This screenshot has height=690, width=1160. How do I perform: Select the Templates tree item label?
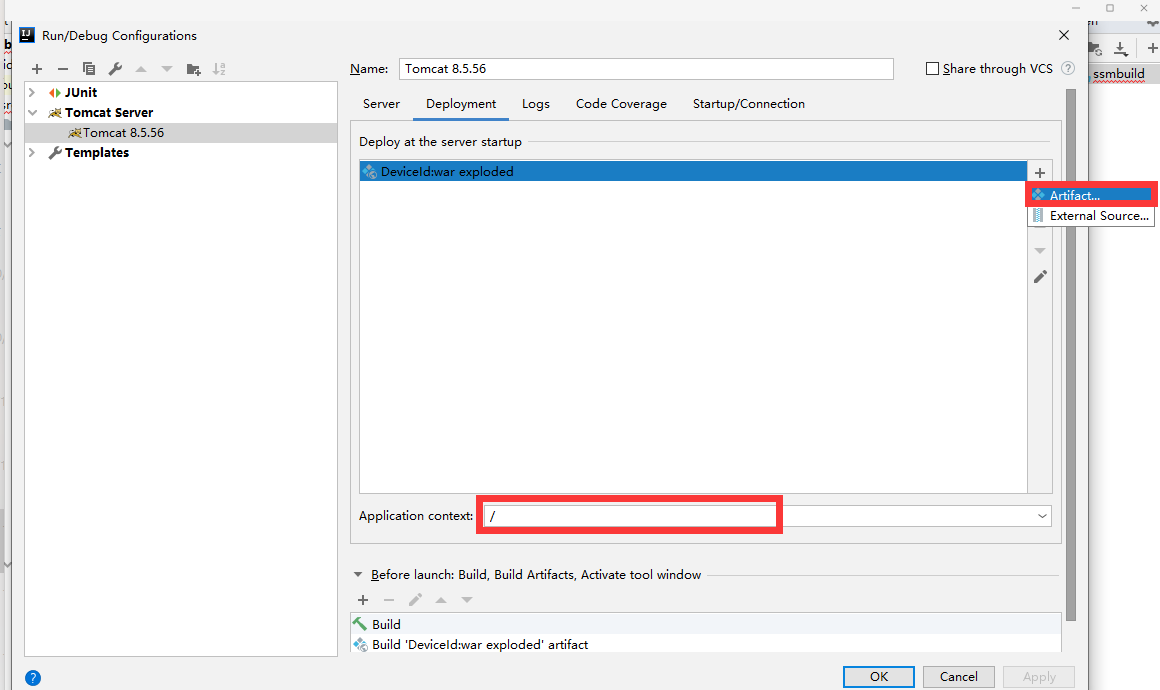pos(97,152)
